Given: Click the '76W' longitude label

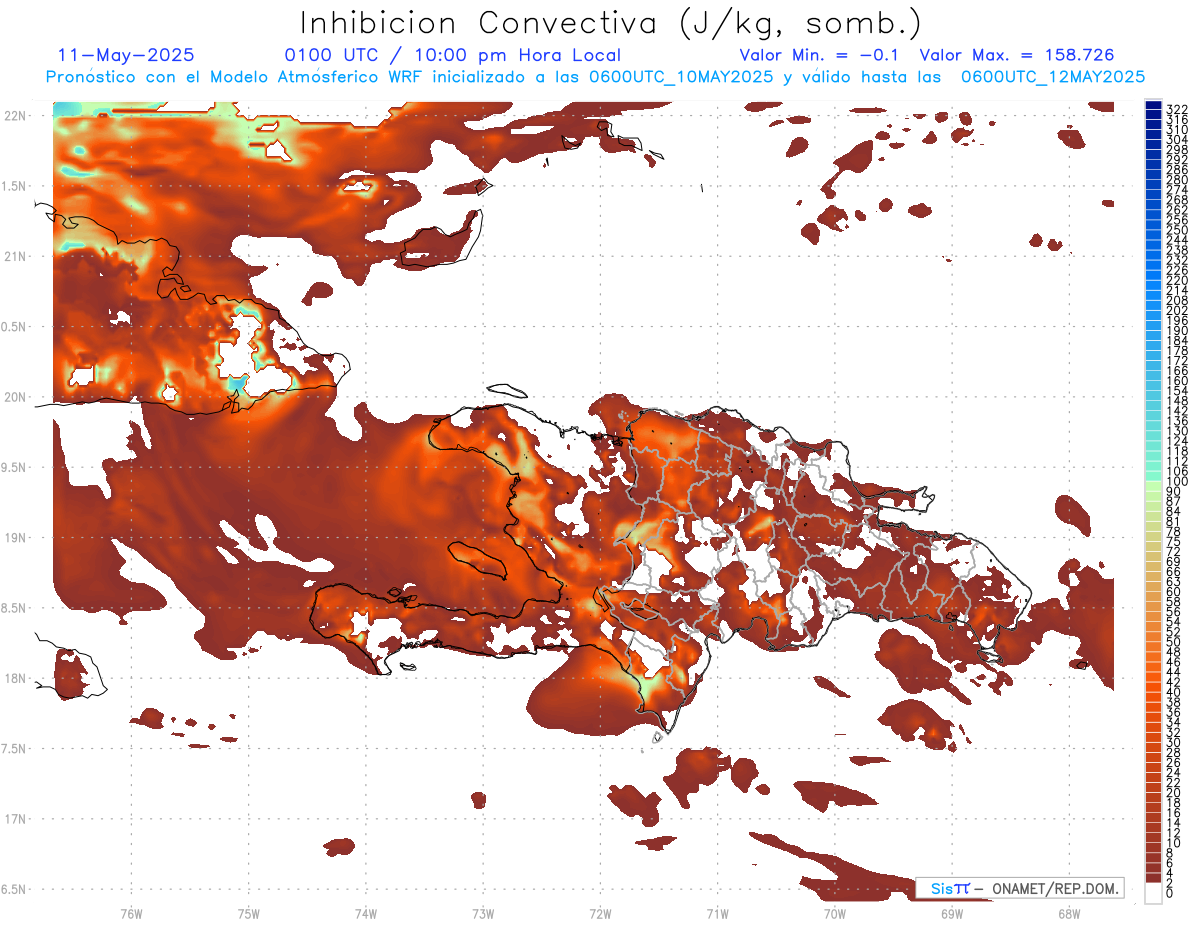Looking at the screenshot, I should (131, 913).
